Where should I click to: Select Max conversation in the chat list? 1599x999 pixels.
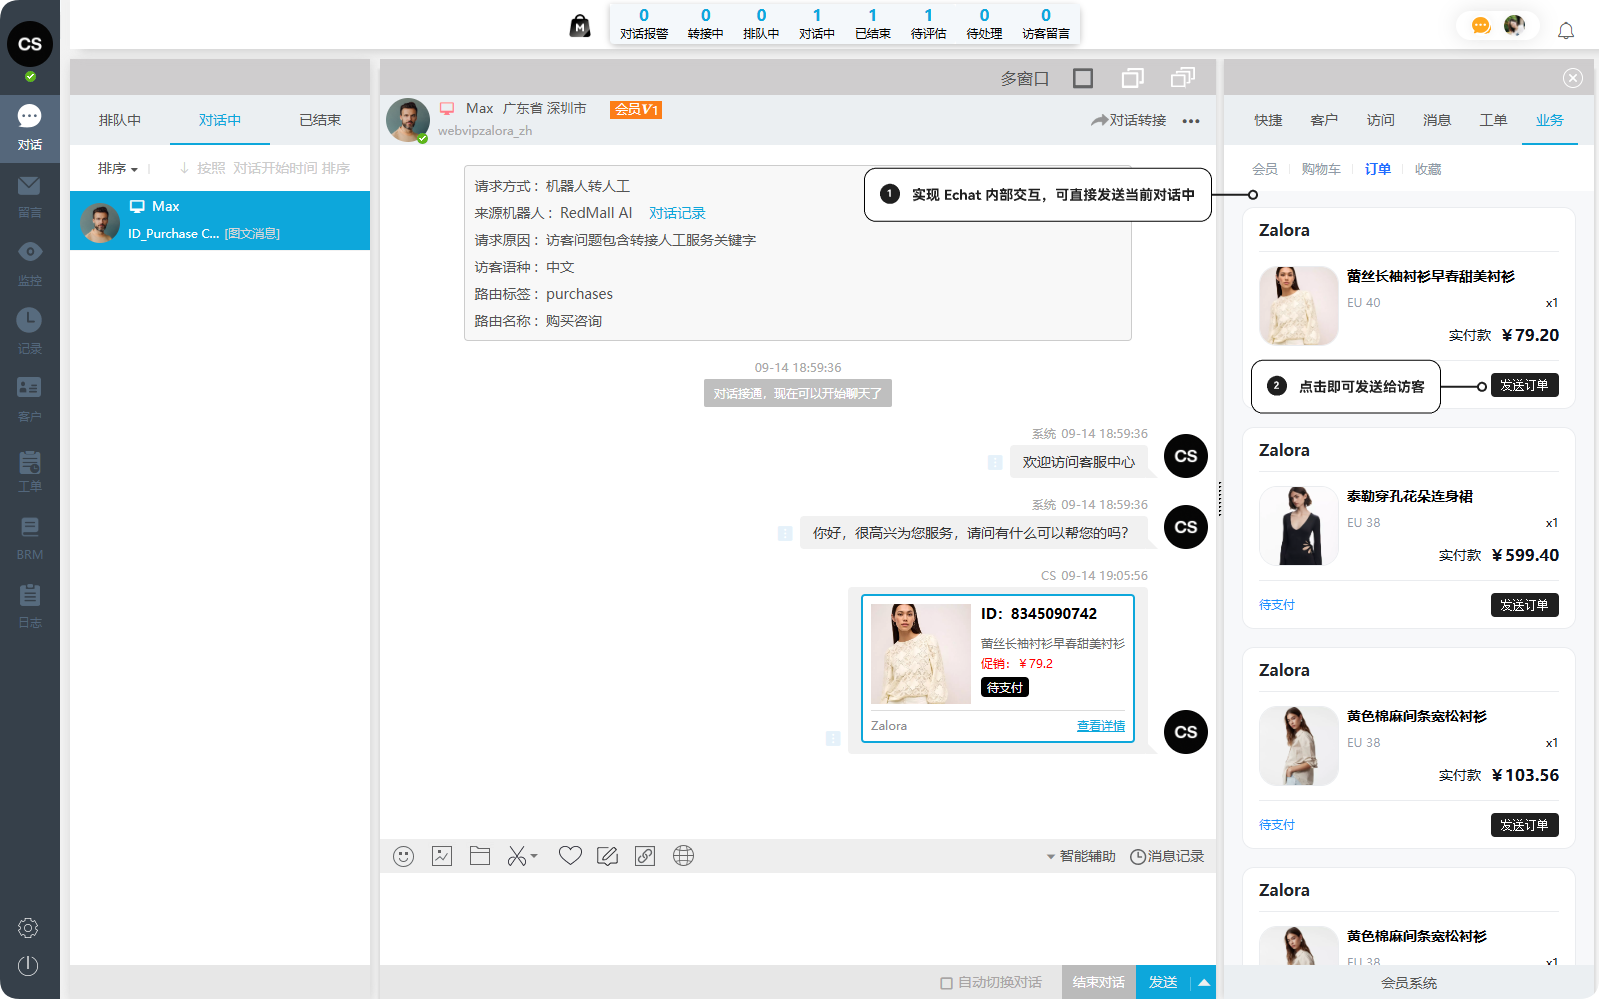pyautogui.click(x=220, y=220)
